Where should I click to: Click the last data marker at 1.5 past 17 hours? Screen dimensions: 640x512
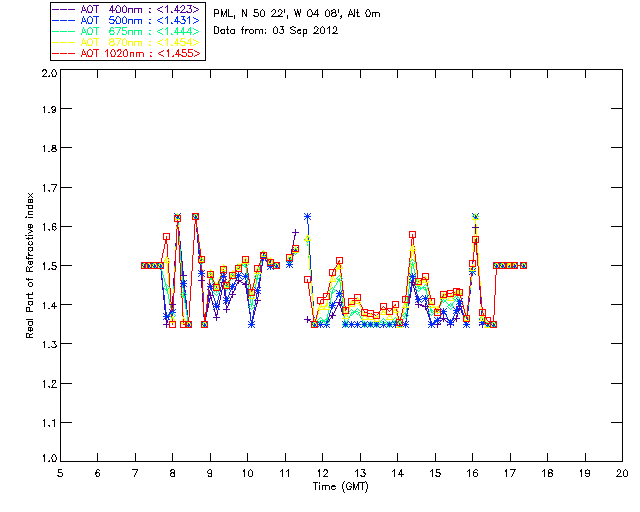524,265
